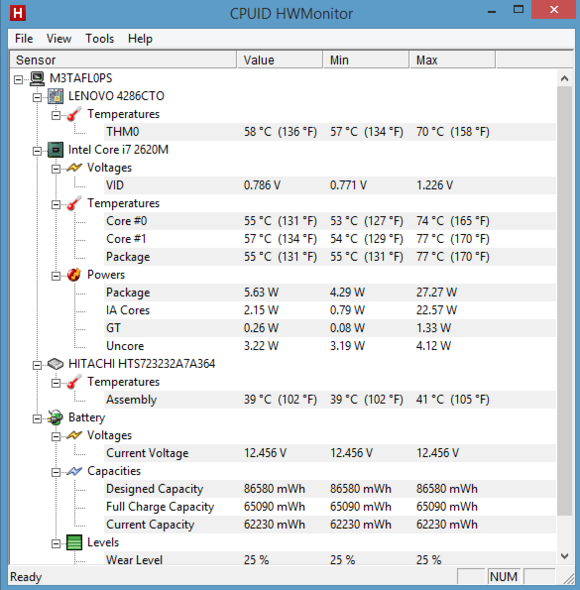Close the HWMonitor window
The image size is (580, 590).
pyautogui.click(x=554, y=9)
